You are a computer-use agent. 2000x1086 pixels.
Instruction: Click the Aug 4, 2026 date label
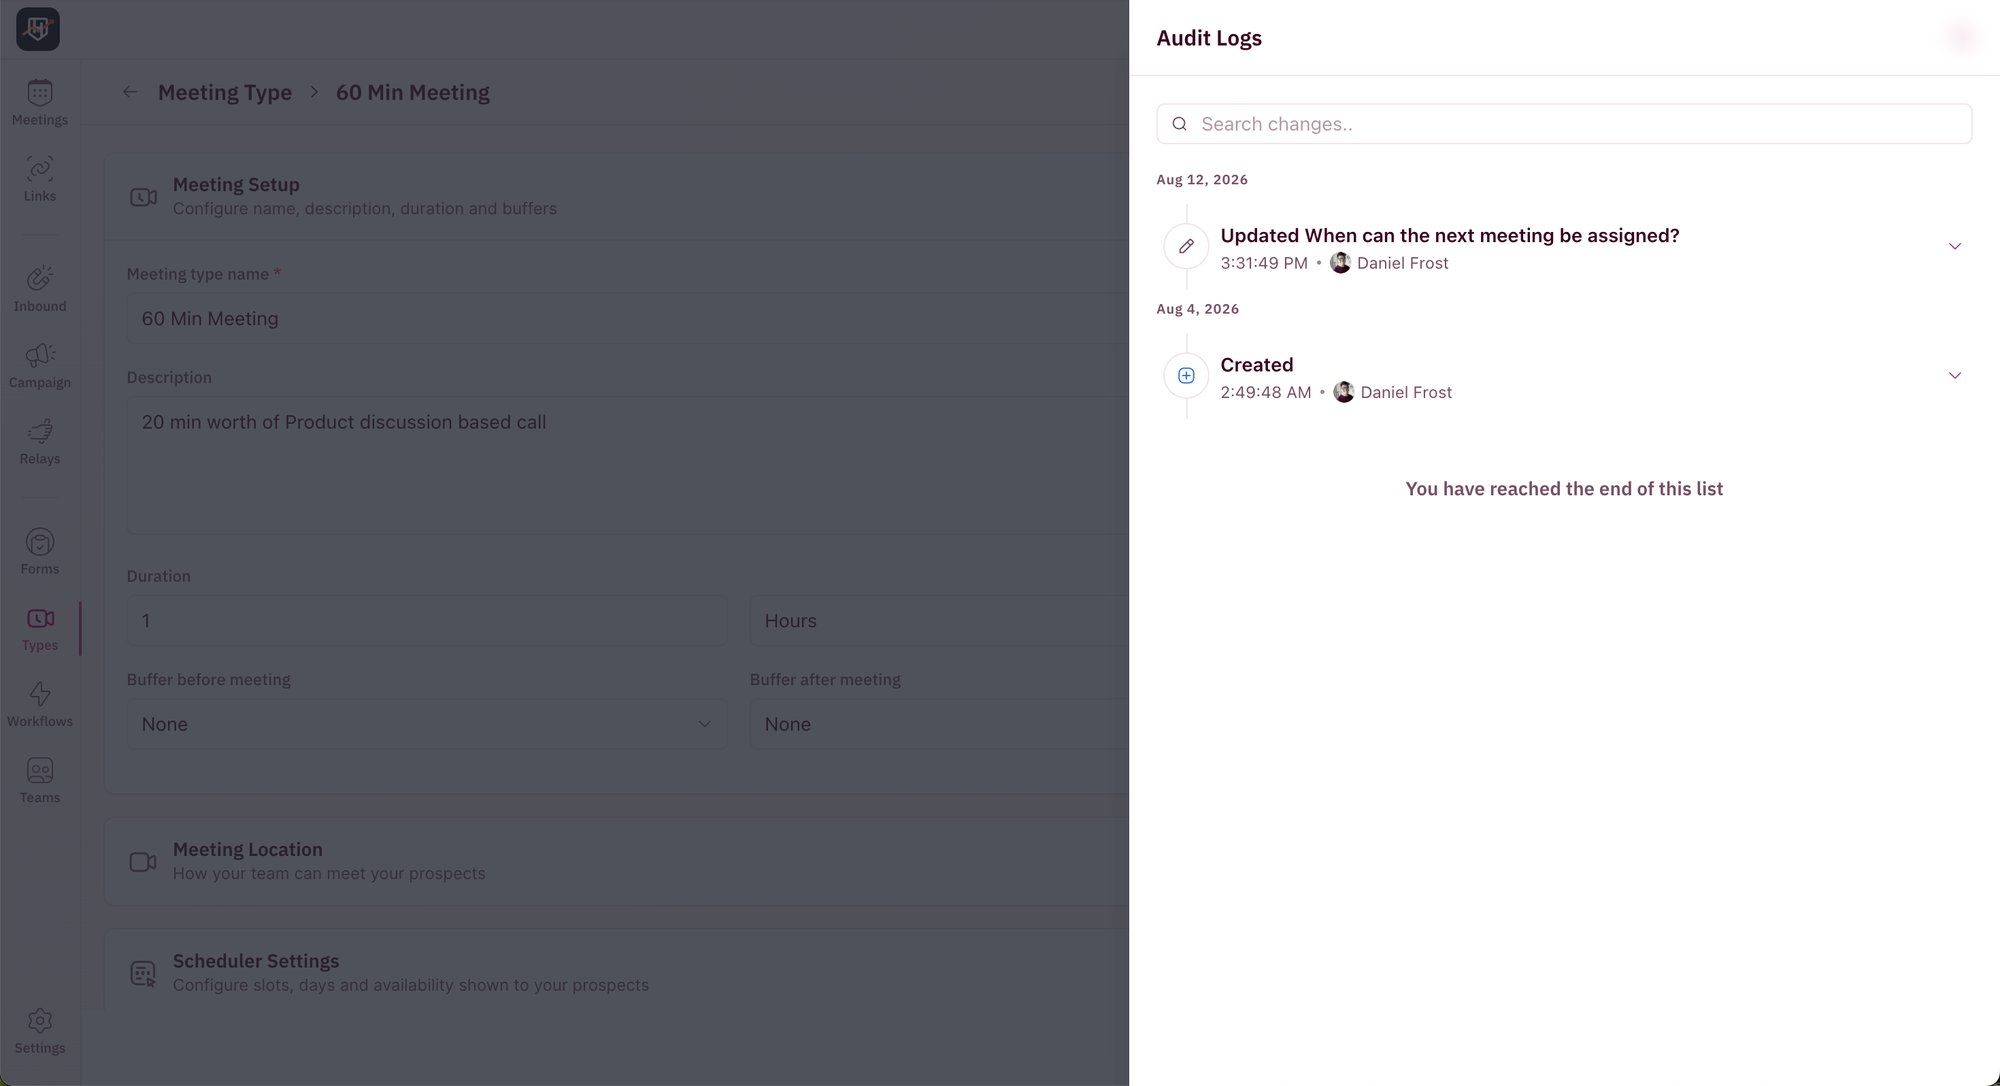point(1198,309)
